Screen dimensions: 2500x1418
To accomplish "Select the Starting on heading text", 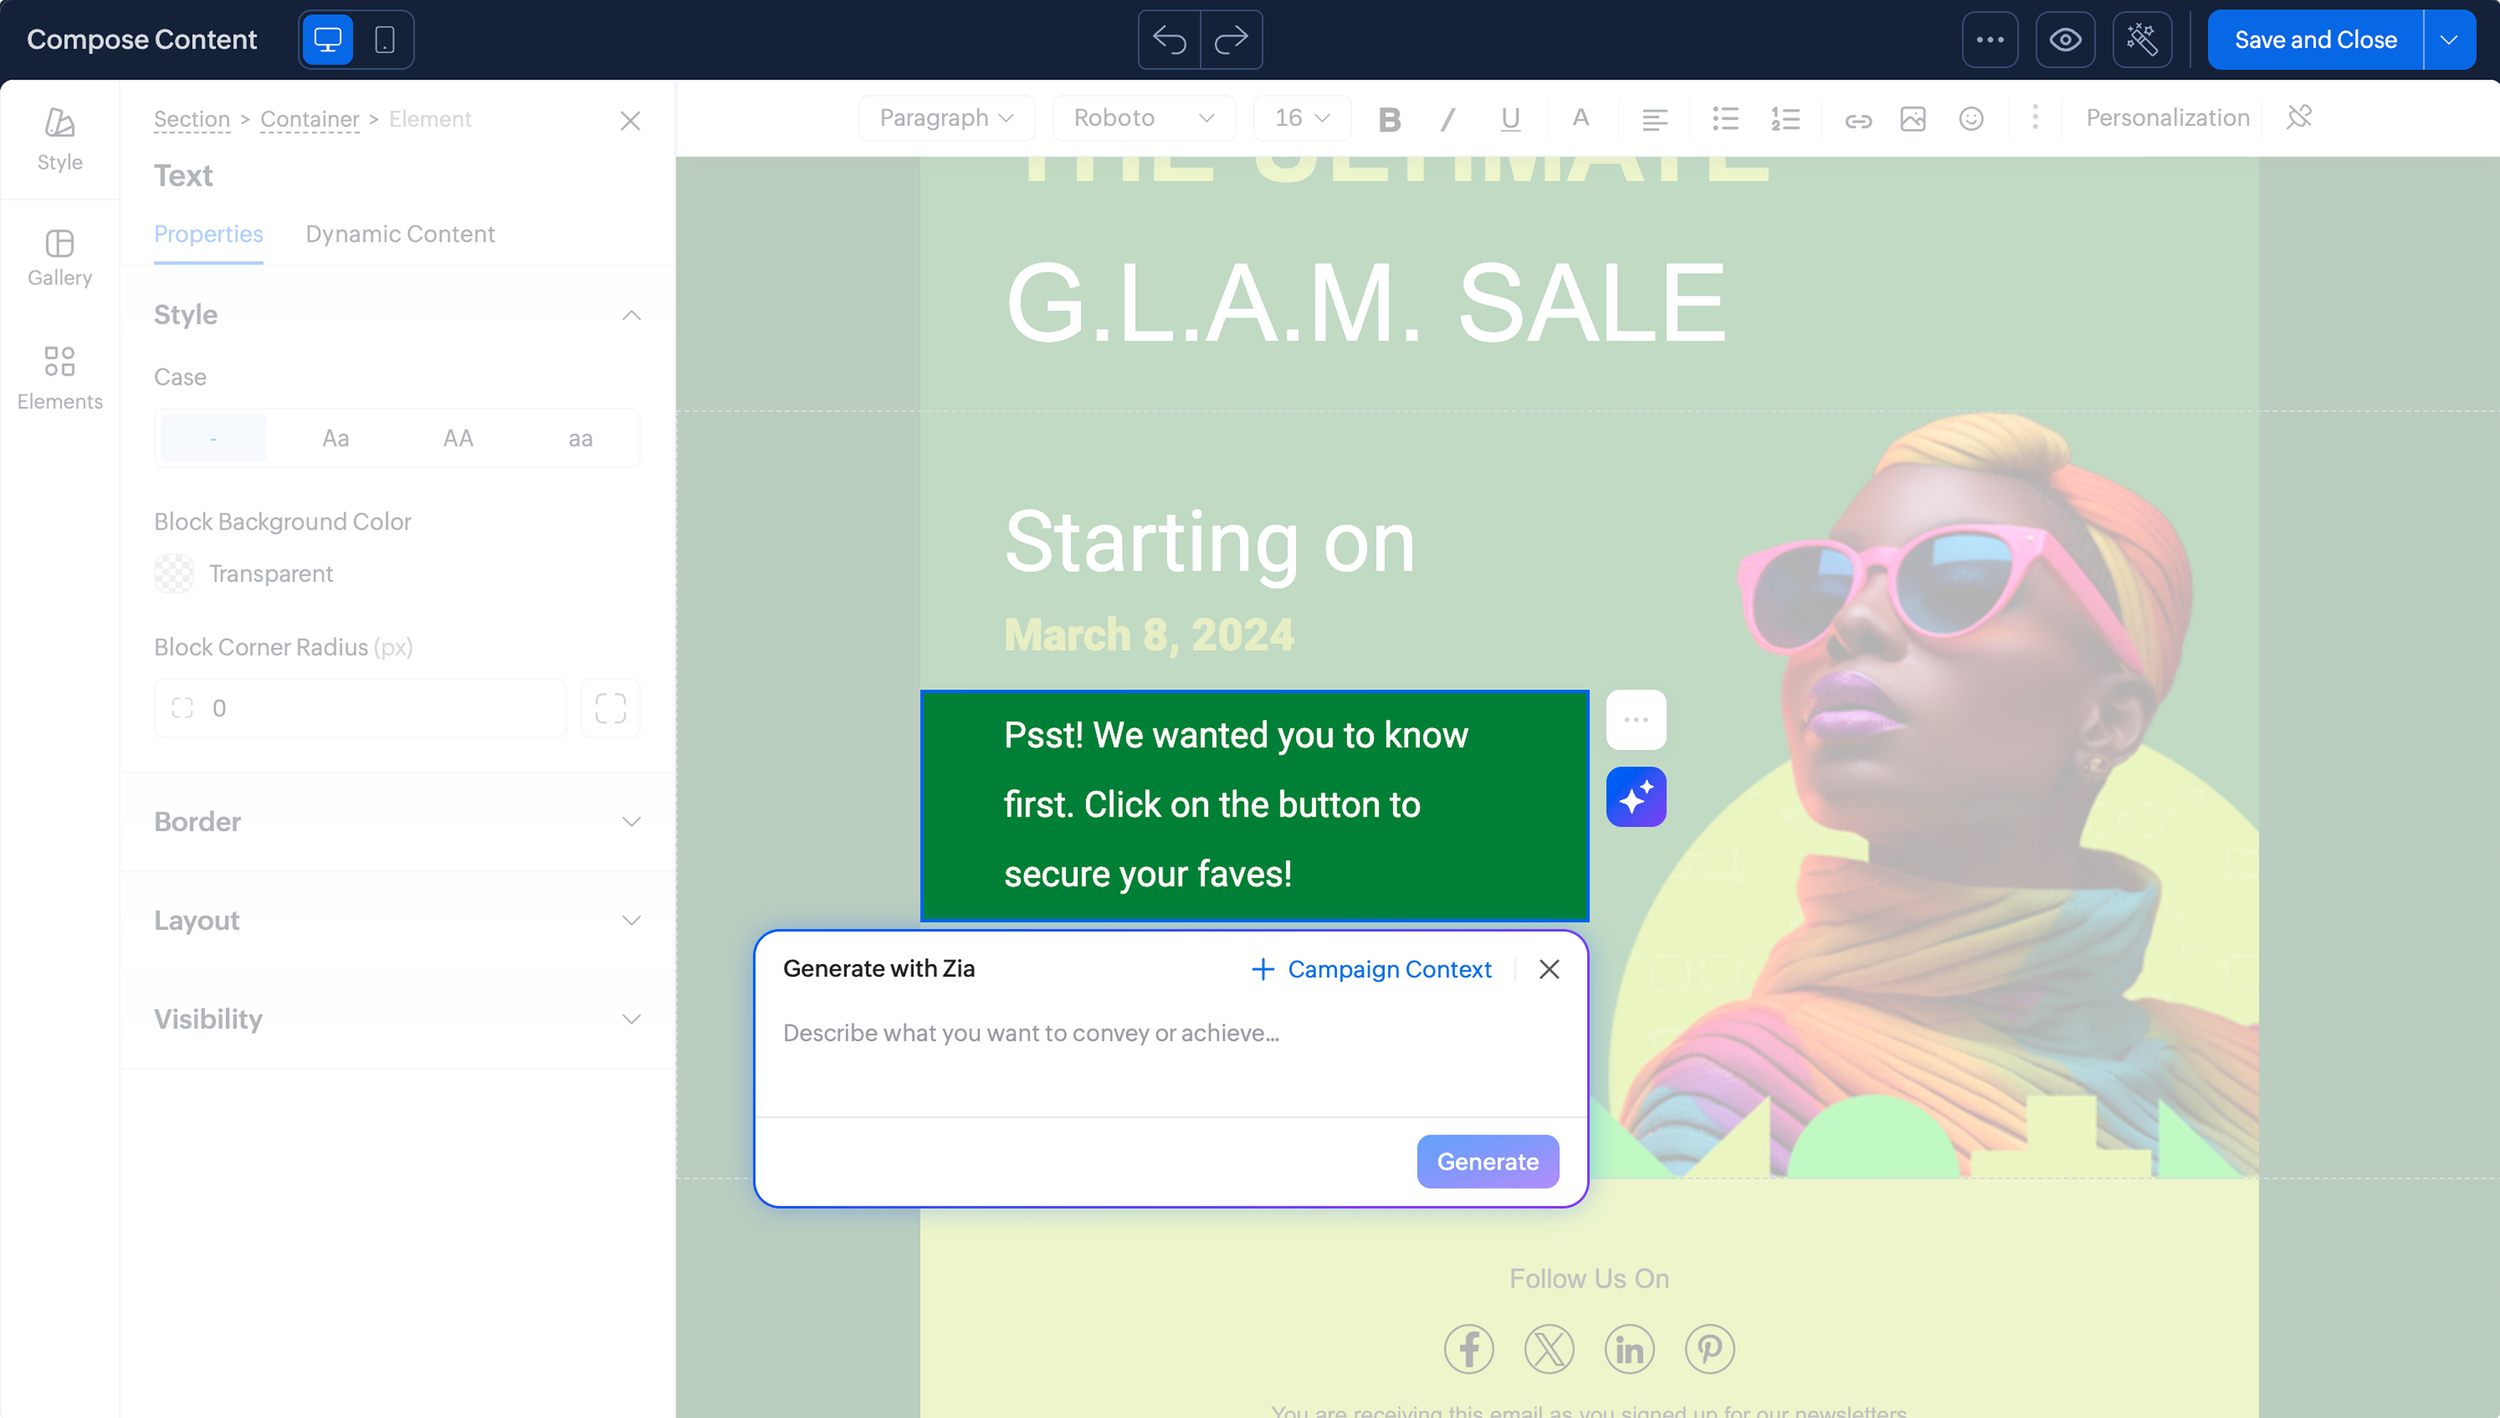I will (x=1210, y=544).
